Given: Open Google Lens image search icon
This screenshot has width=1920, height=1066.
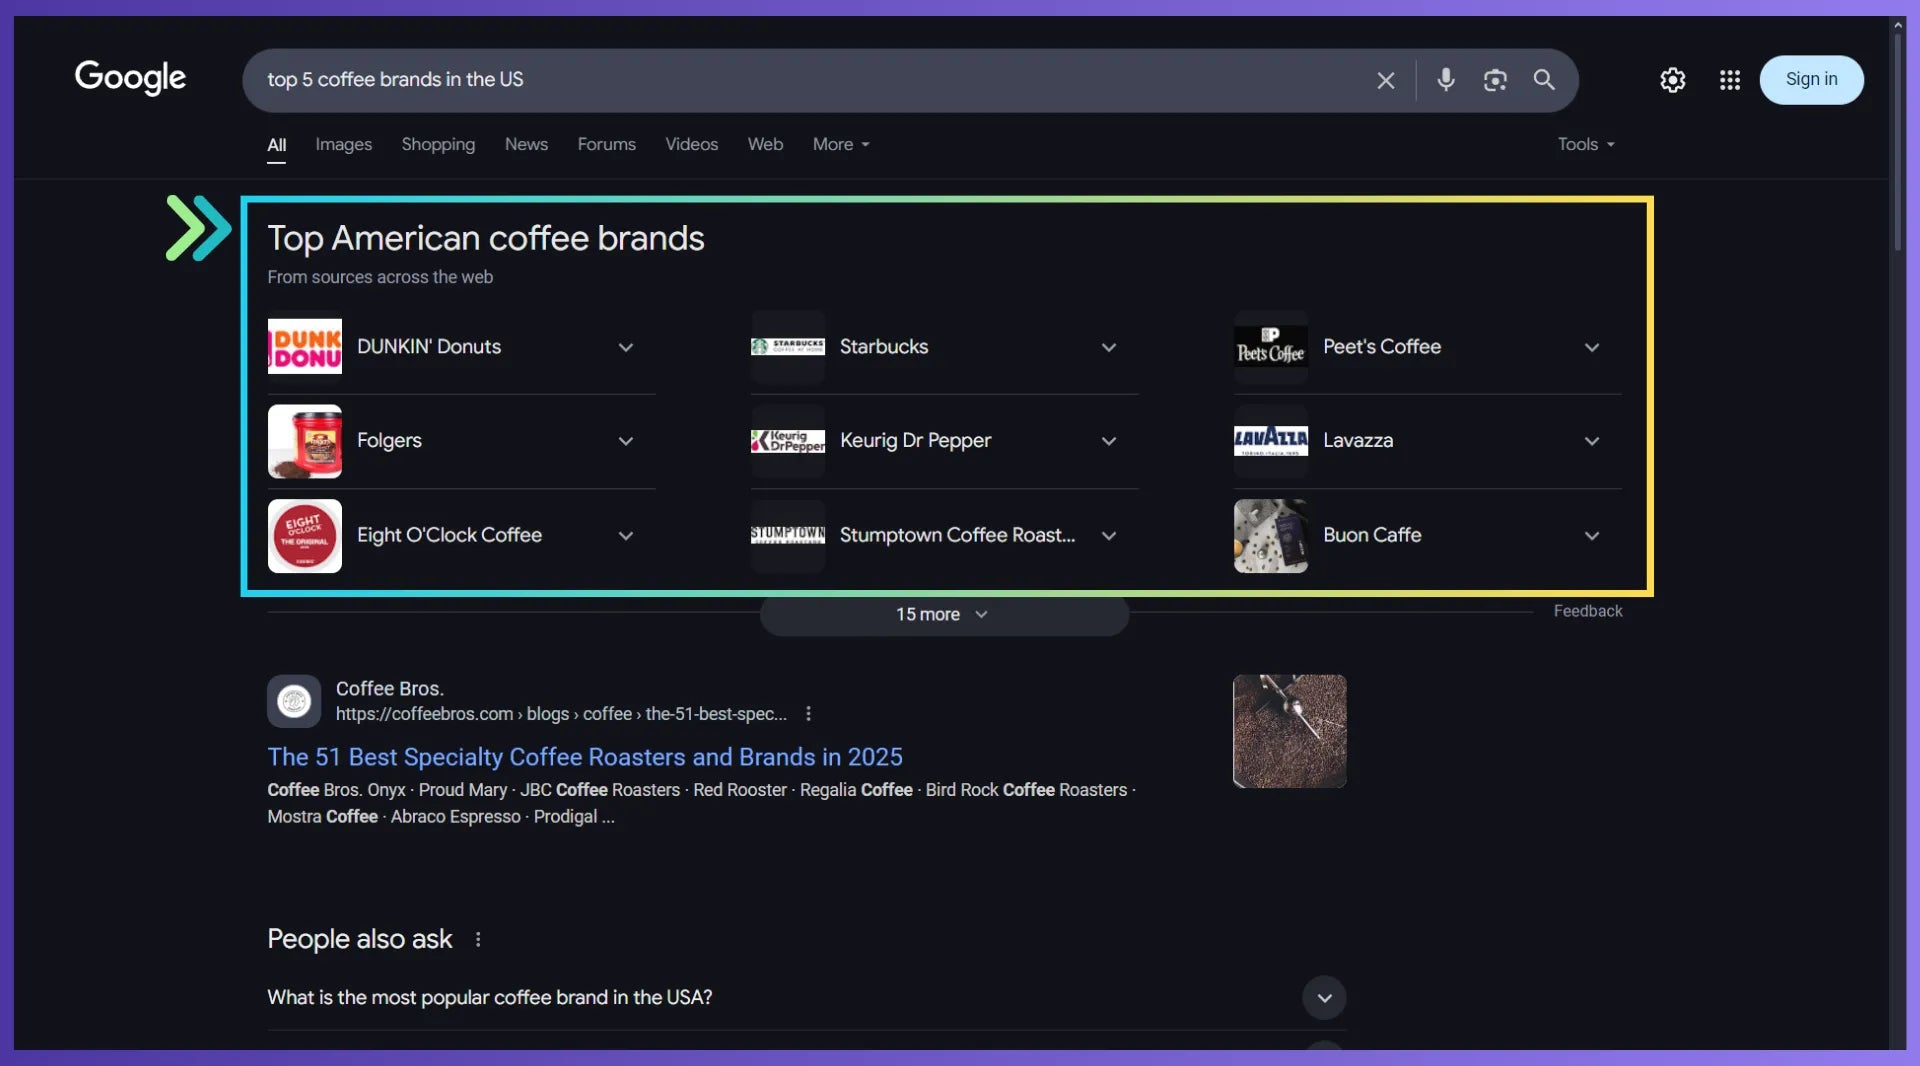Looking at the screenshot, I should pyautogui.click(x=1494, y=80).
